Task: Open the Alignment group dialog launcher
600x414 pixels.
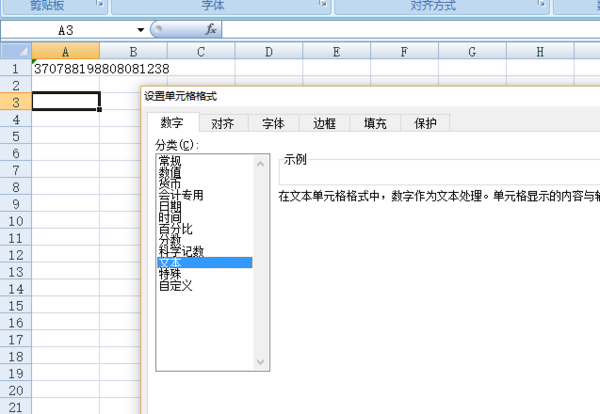Action: [x=542, y=4]
